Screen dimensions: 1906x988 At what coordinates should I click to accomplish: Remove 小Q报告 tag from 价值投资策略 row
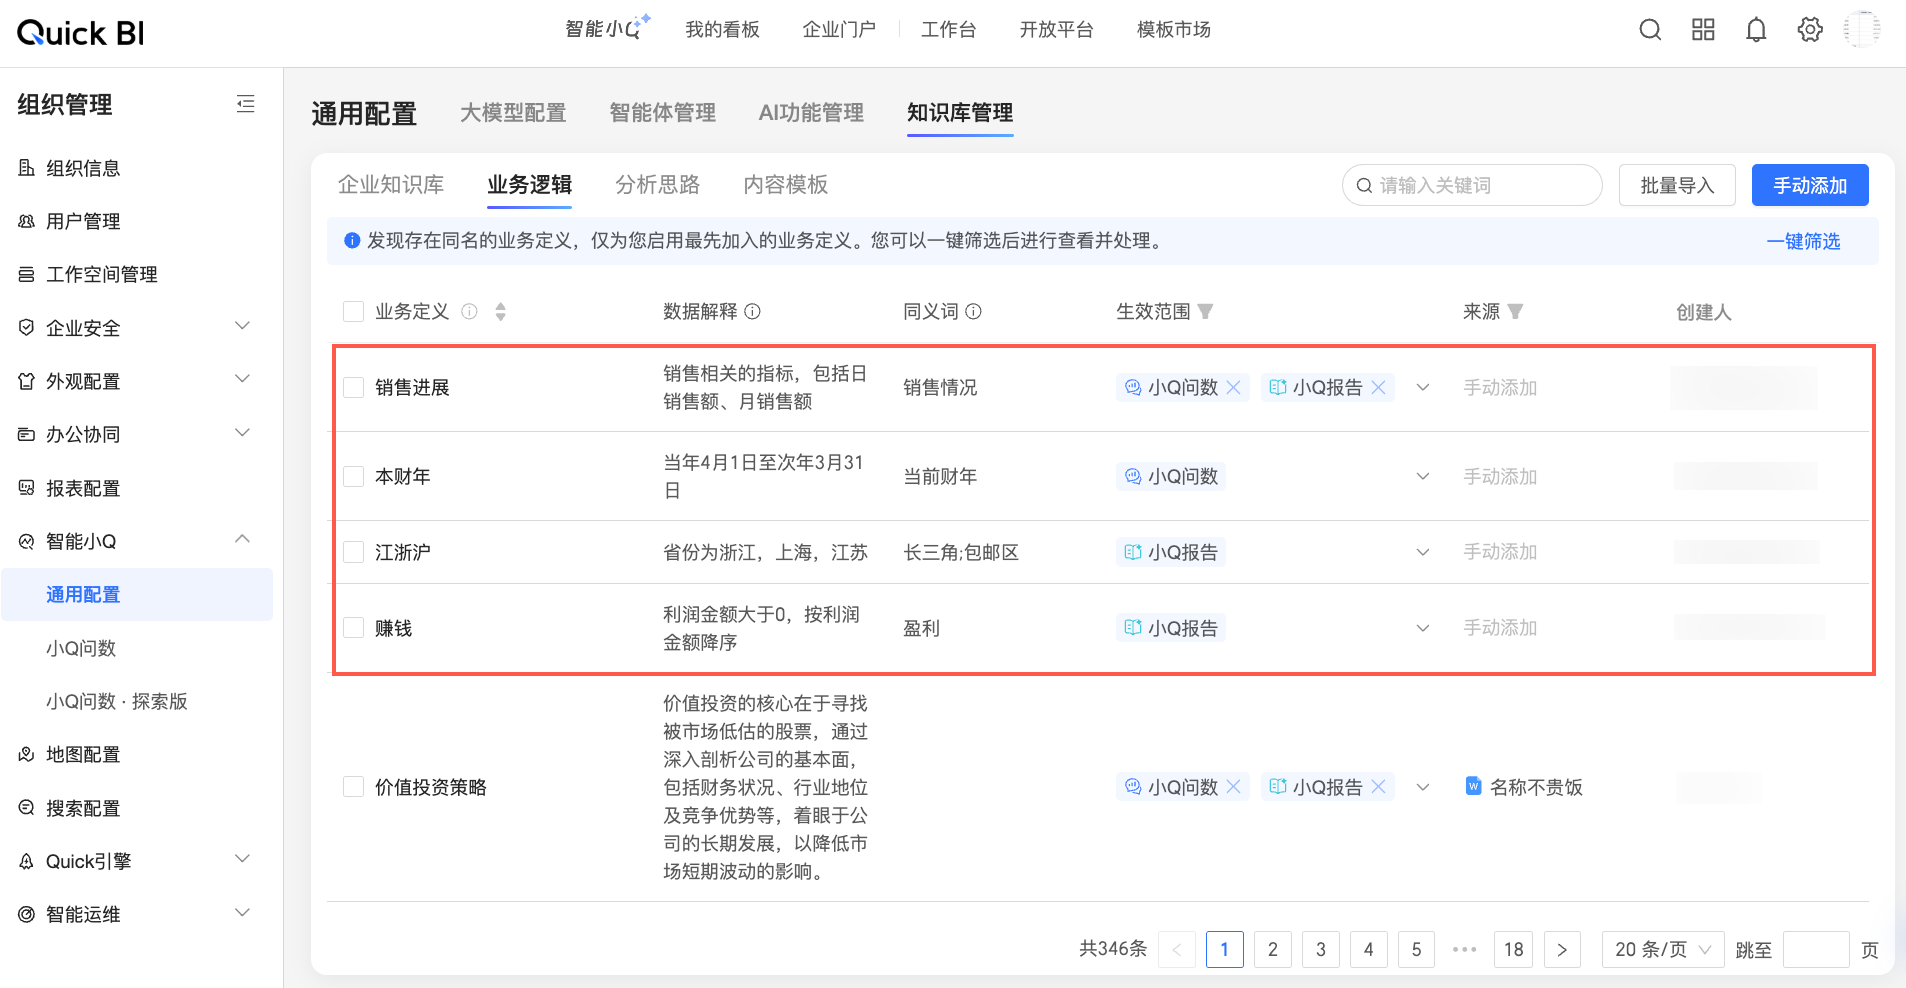(x=1379, y=787)
